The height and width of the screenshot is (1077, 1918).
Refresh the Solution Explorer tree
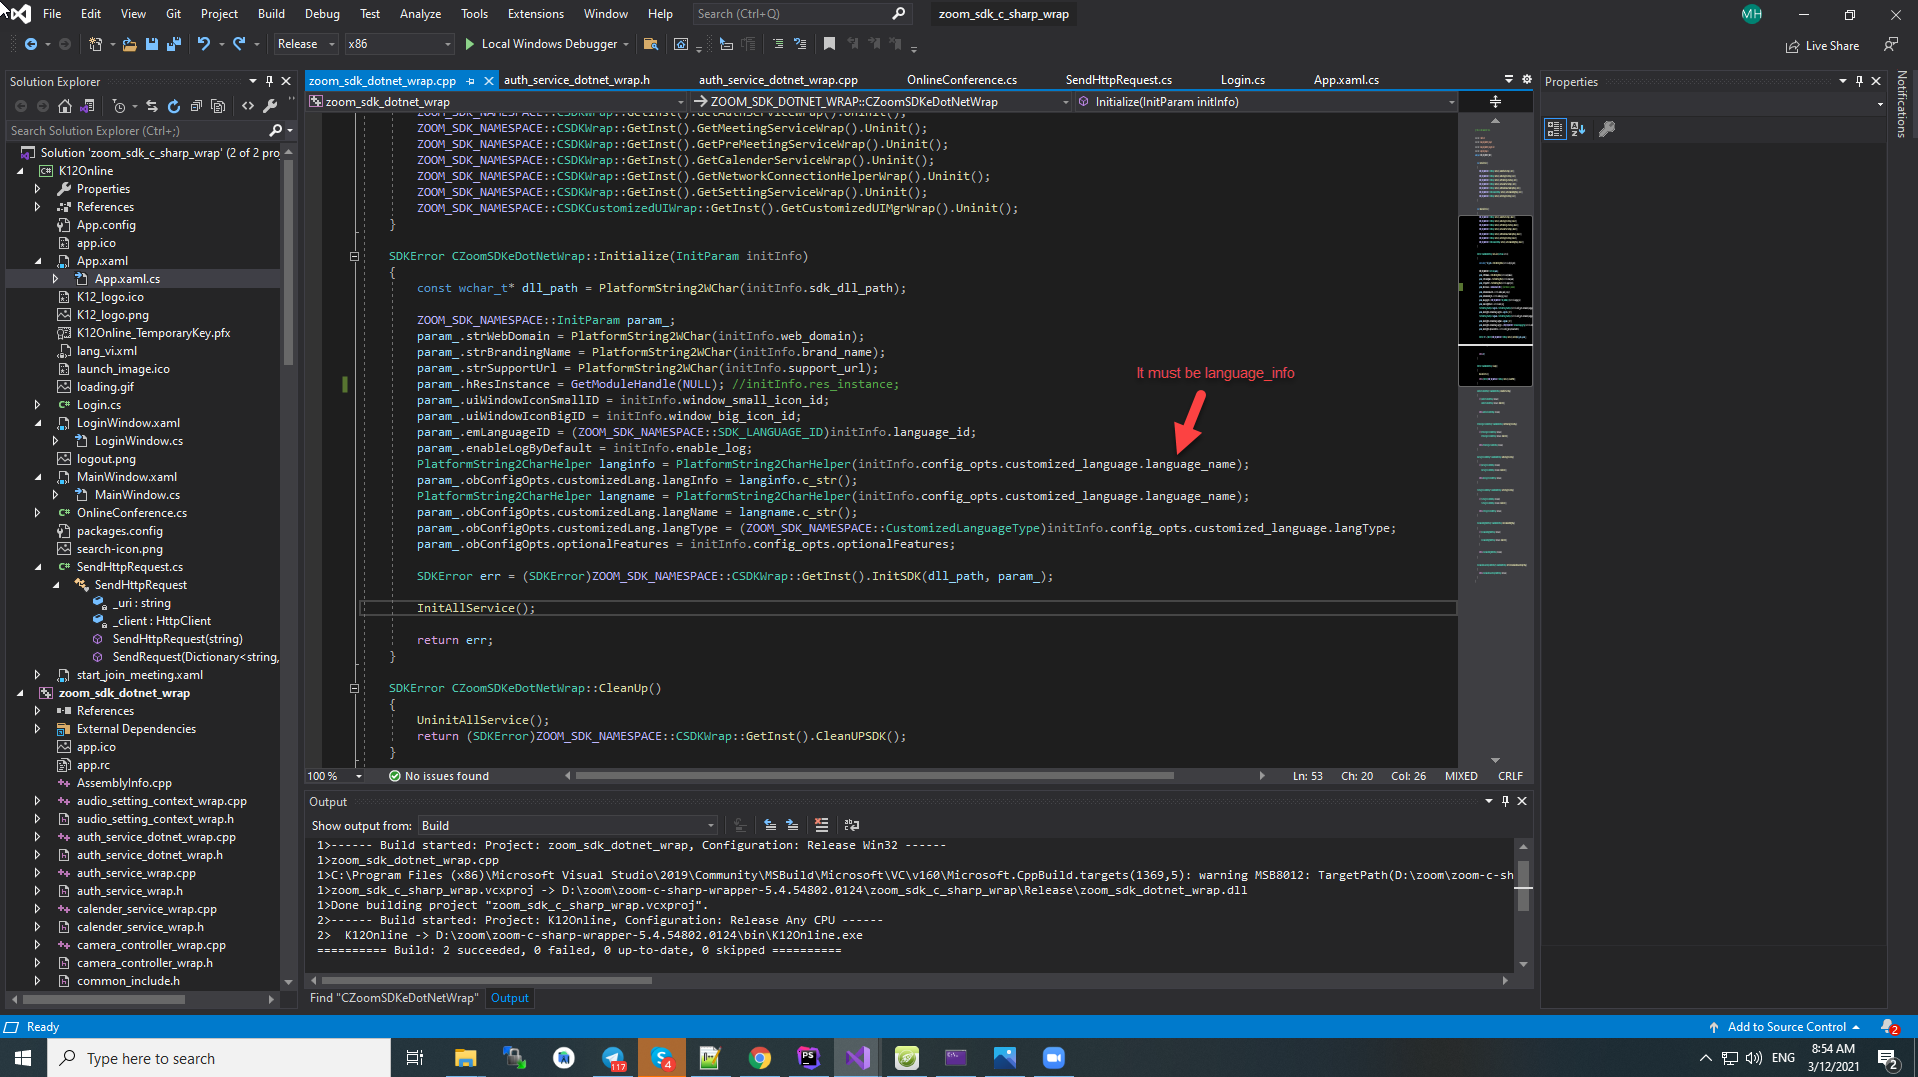tap(173, 106)
